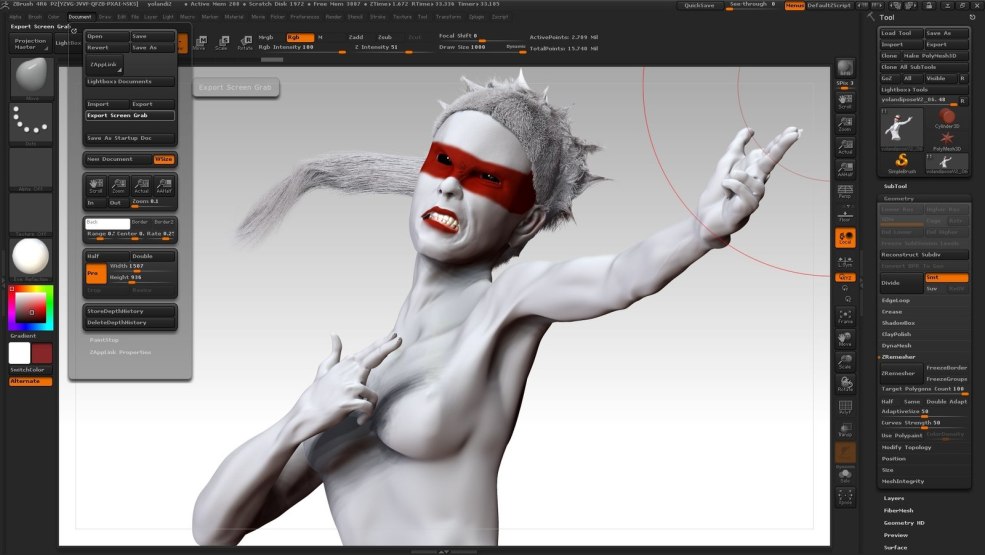Image resolution: width=985 pixels, height=555 pixels.
Task: Expand the FiberMesh section
Action: (x=898, y=510)
